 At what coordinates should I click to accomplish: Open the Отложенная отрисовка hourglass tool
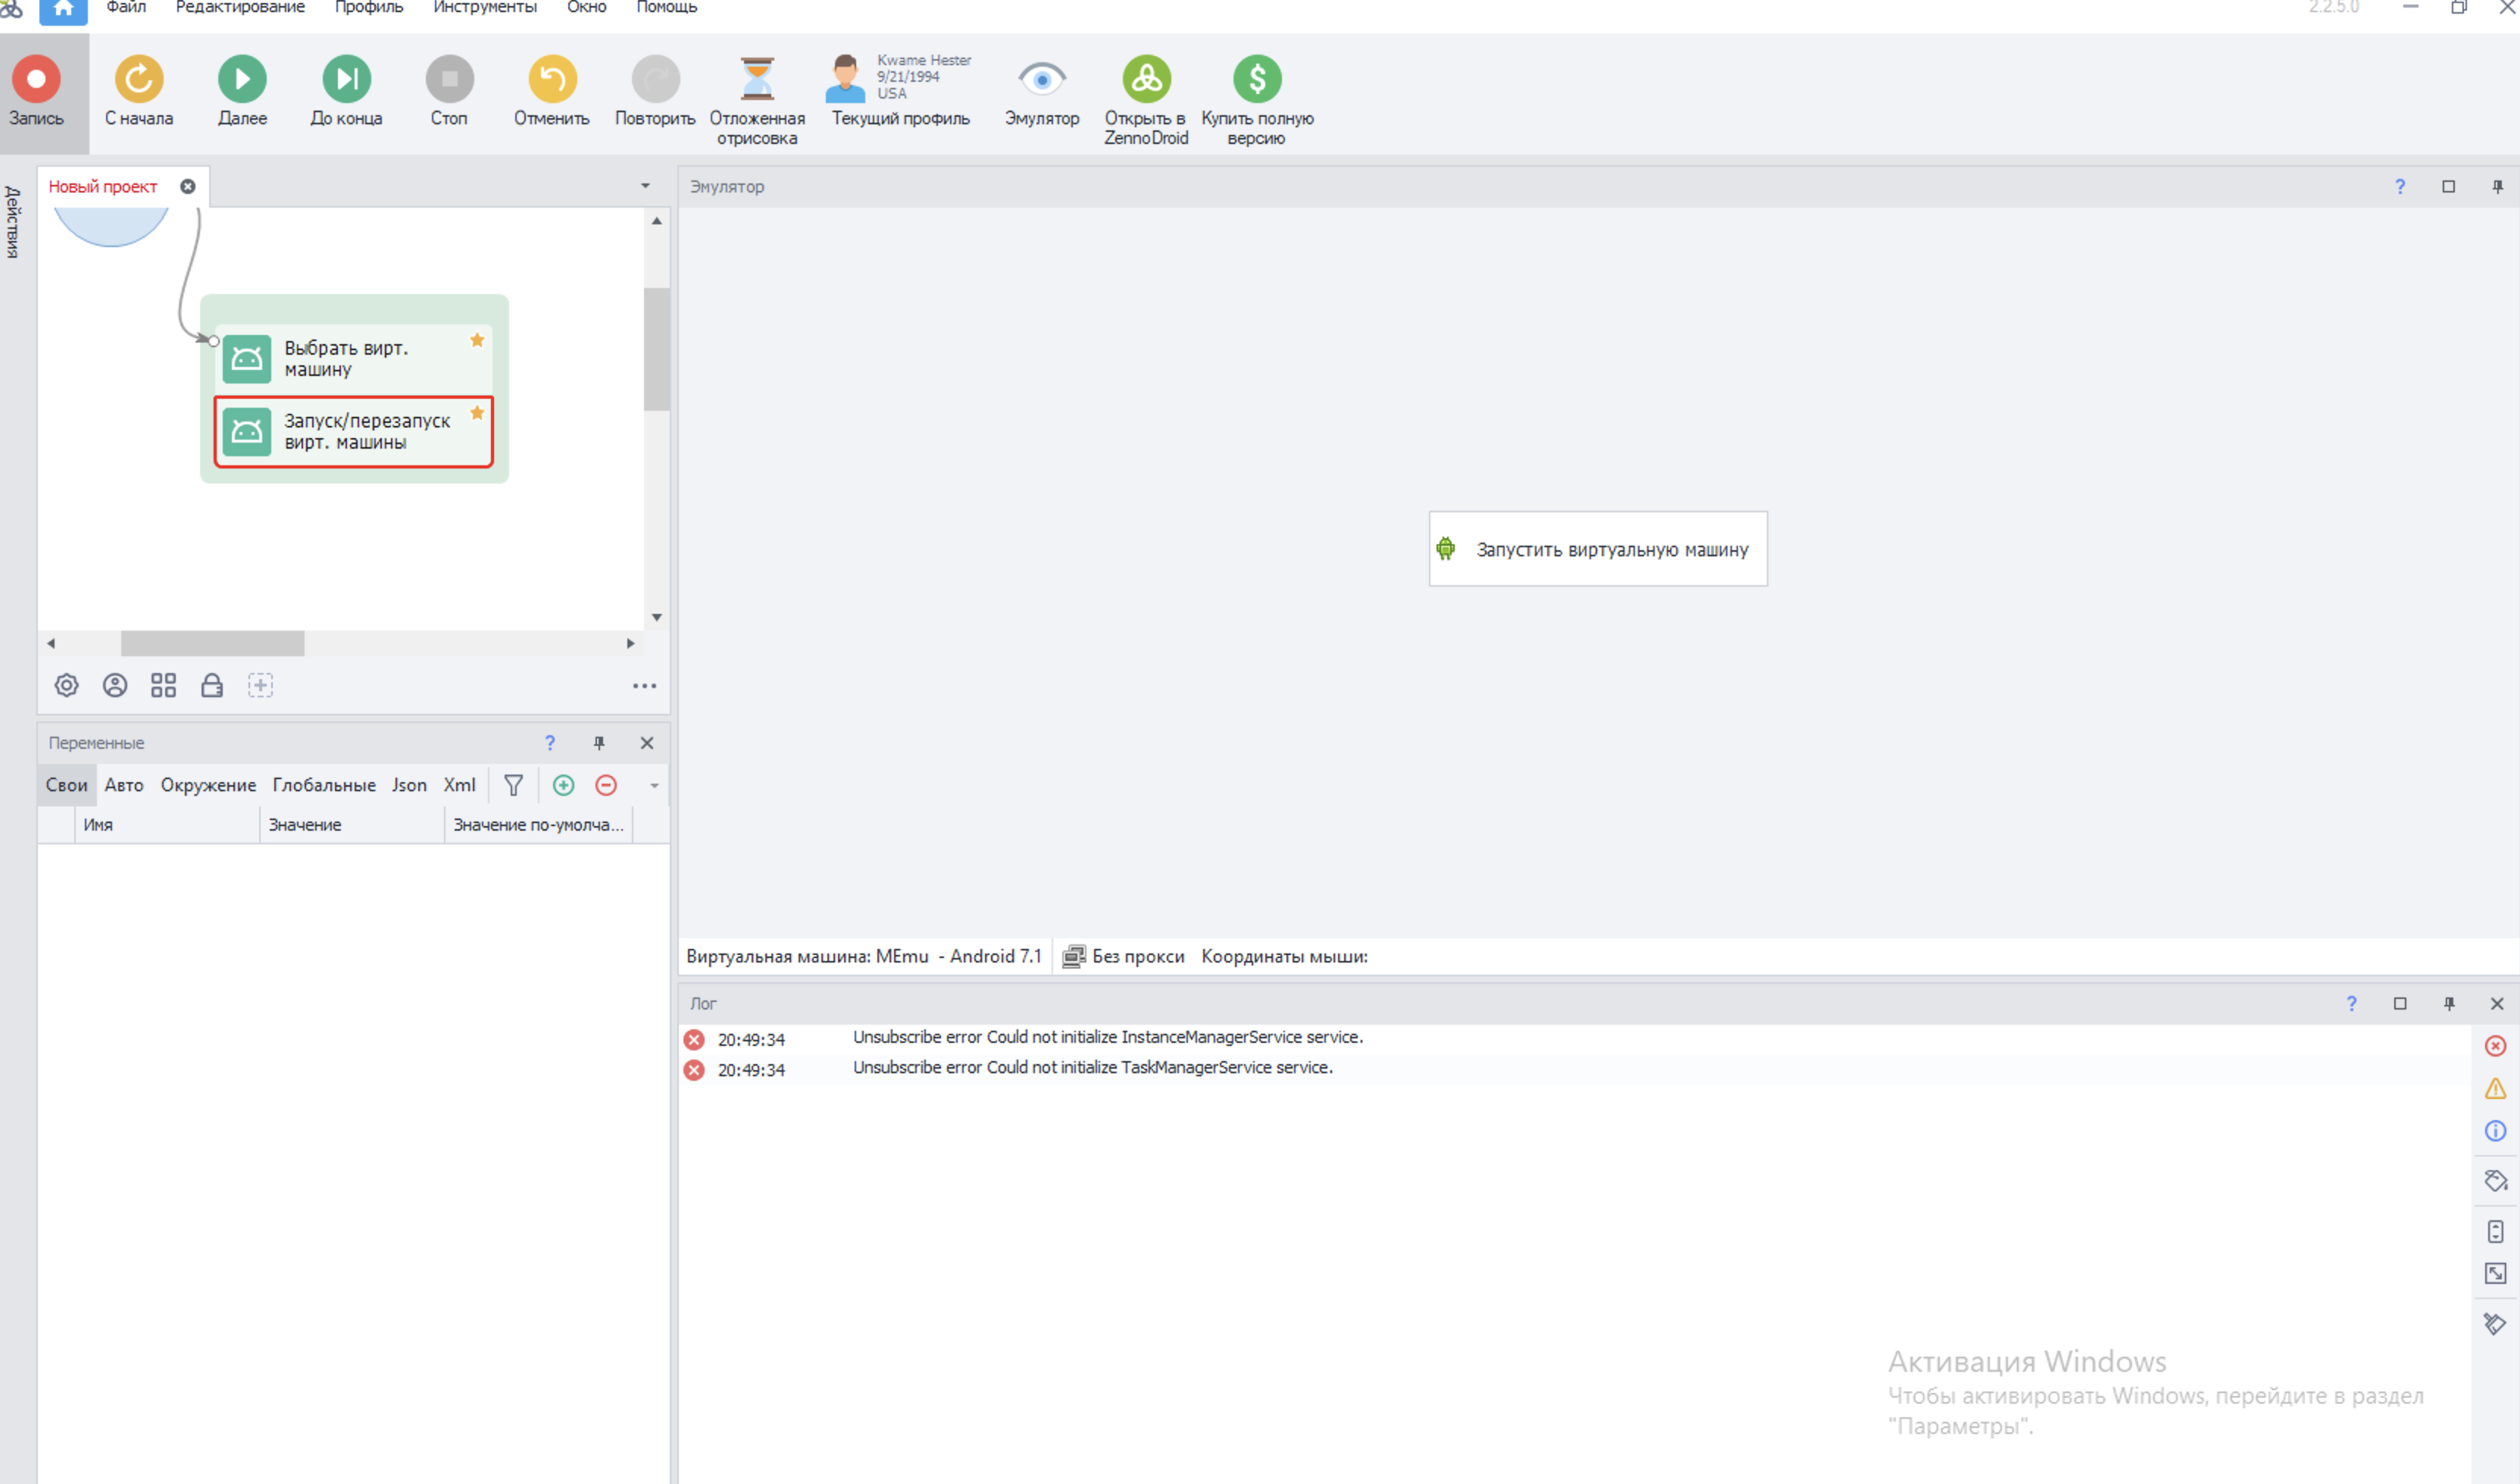pyautogui.click(x=757, y=79)
